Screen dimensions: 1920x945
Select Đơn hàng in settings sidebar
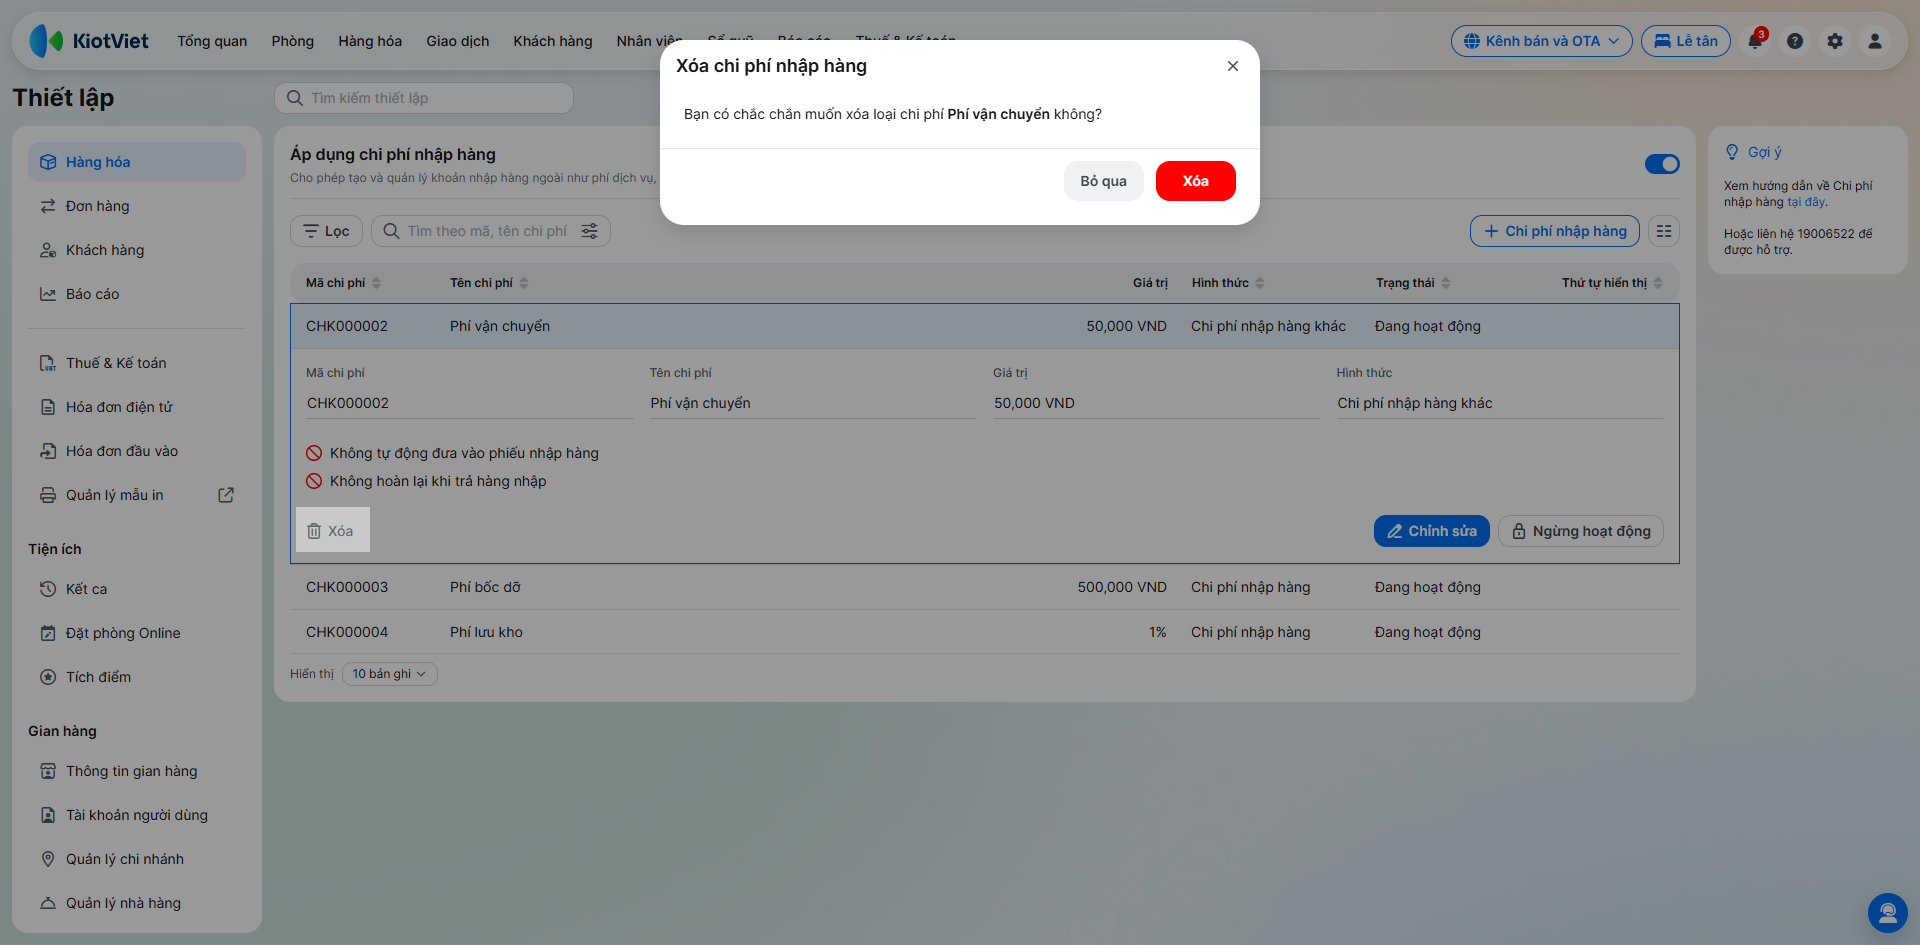[137, 206]
